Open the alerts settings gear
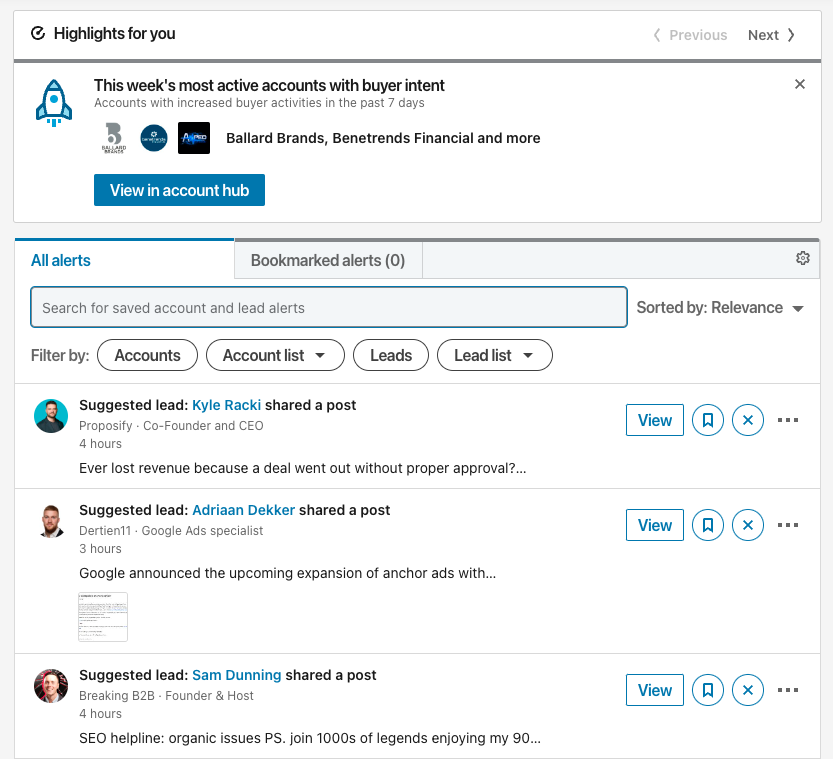This screenshot has height=759, width=833. (802, 257)
